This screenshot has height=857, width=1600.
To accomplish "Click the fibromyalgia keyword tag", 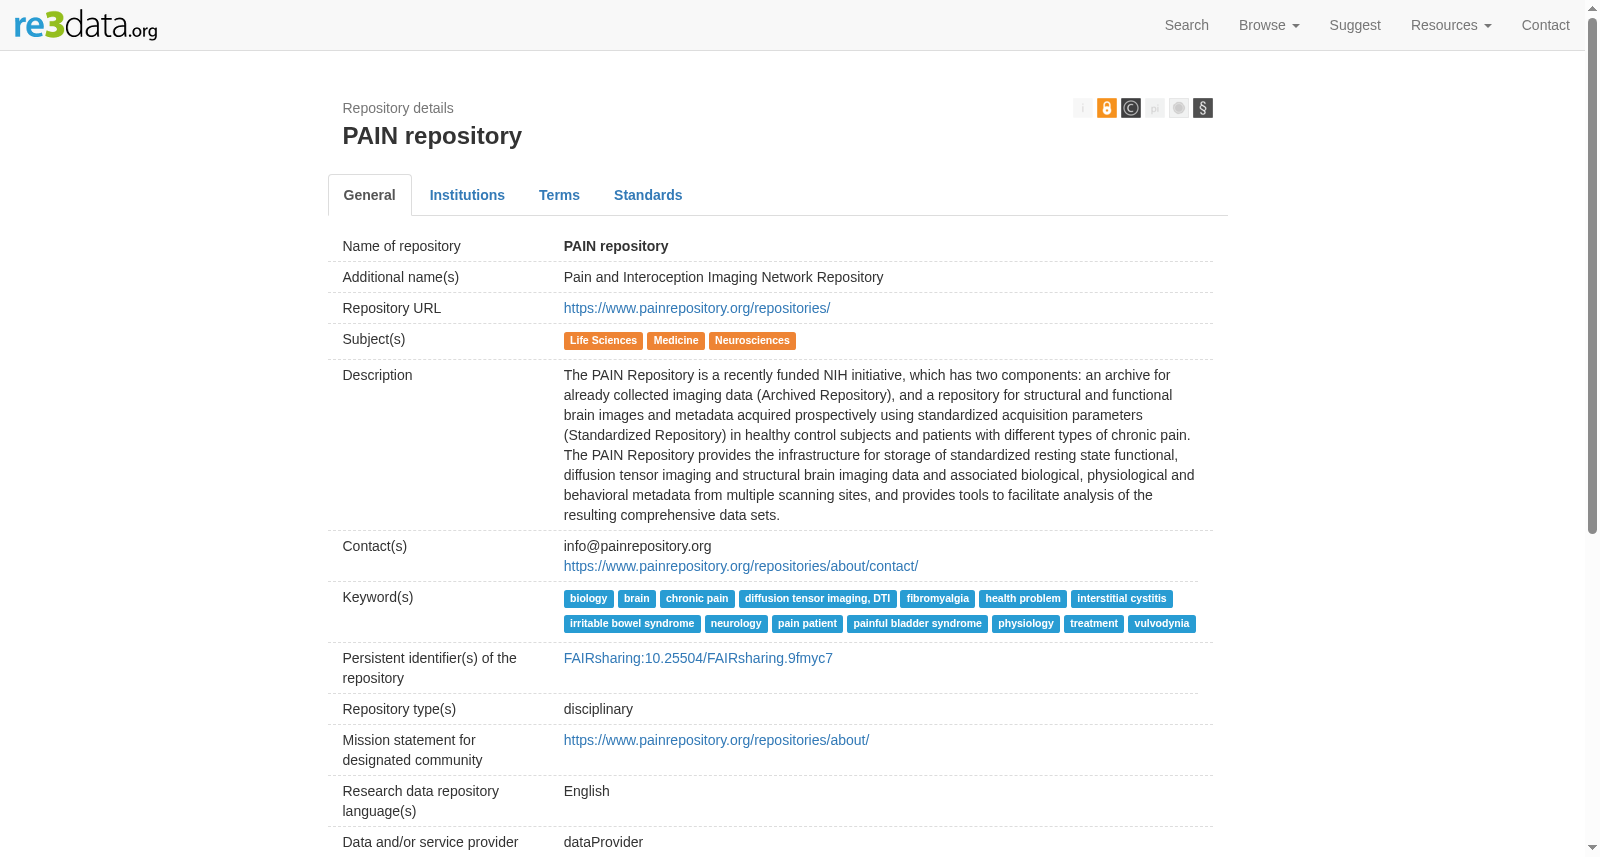I will pos(938,599).
